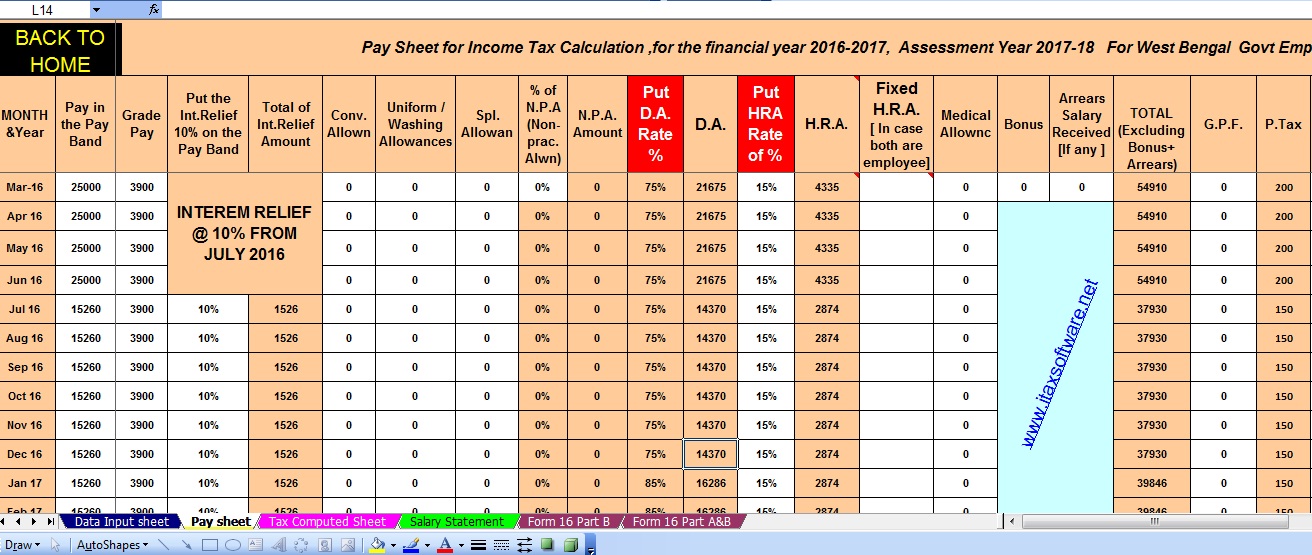Screen dimensions: 1312x555
Task: Select the INTEREM RELIEF merged cell
Action: (244, 233)
